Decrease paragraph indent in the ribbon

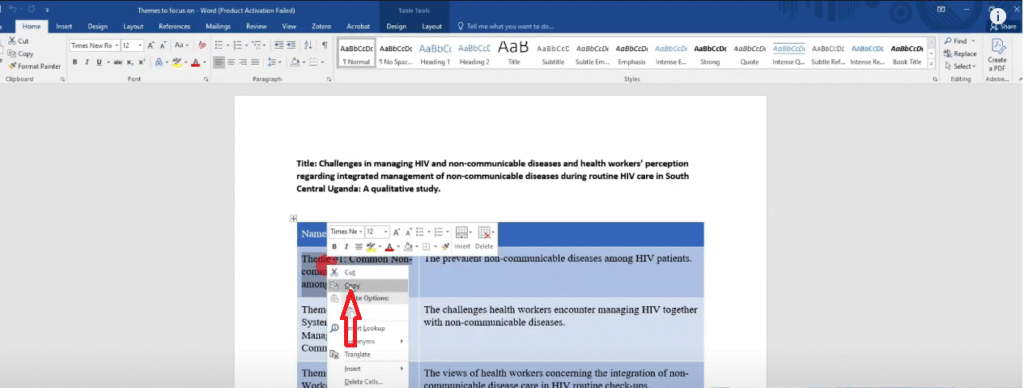coord(279,45)
